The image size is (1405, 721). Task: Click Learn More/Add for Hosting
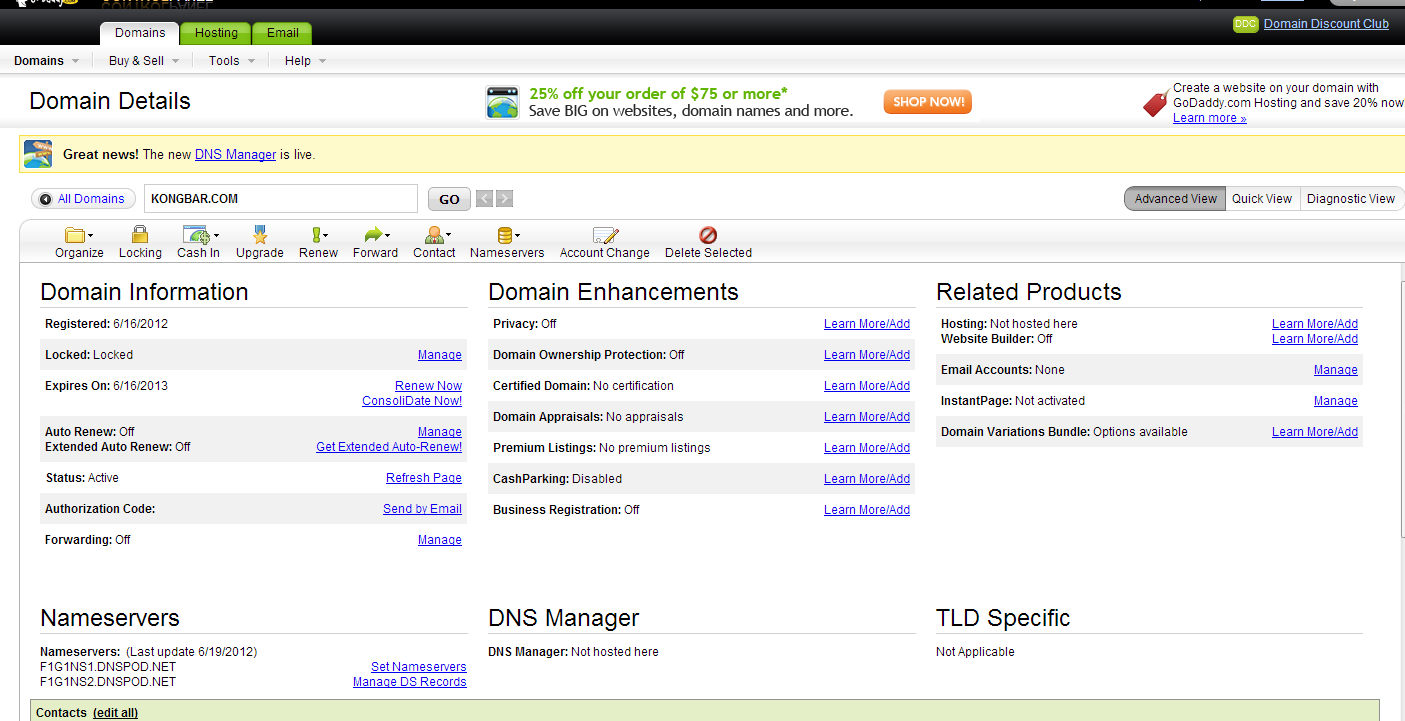1315,324
